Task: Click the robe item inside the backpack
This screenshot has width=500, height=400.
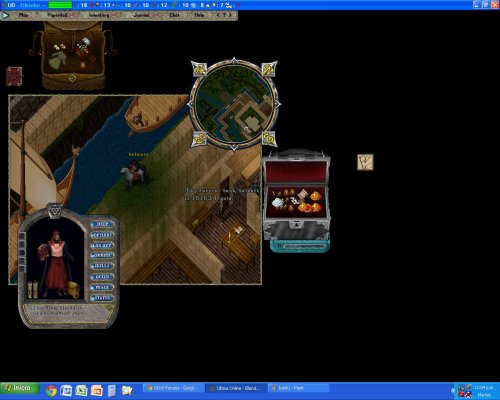Action: tap(57, 59)
